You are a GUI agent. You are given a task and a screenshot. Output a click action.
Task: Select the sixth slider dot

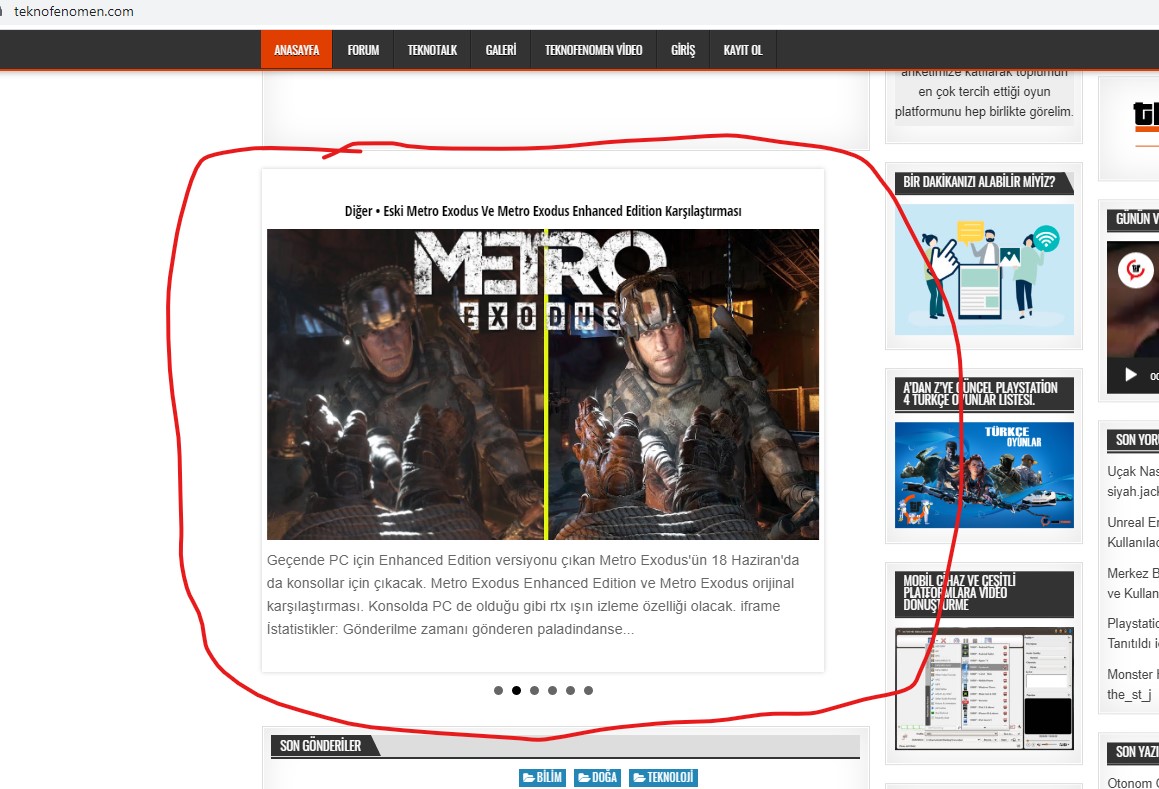click(x=588, y=691)
